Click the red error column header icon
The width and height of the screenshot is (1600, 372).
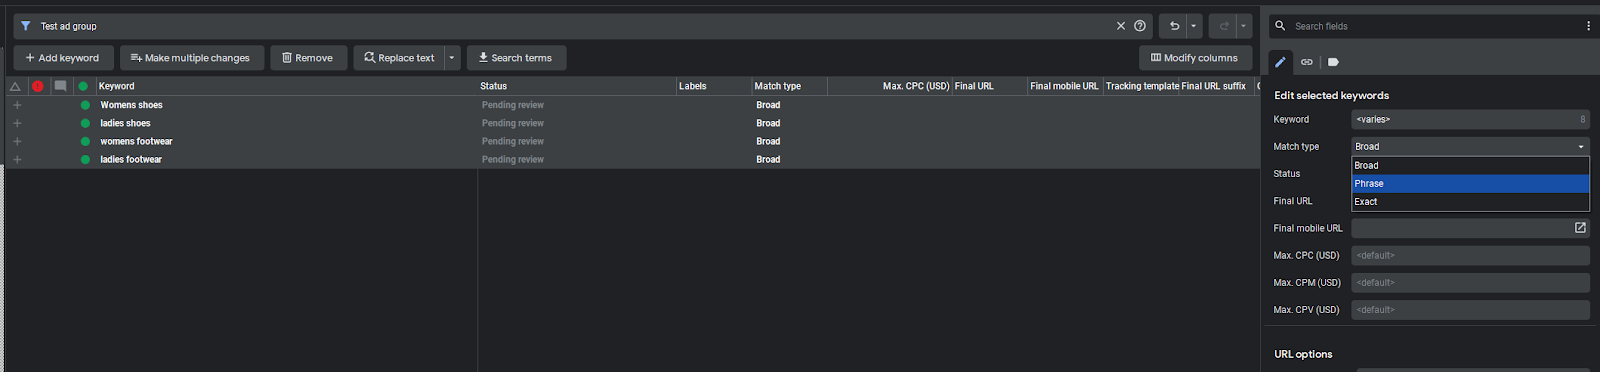click(x=38, y=86)
